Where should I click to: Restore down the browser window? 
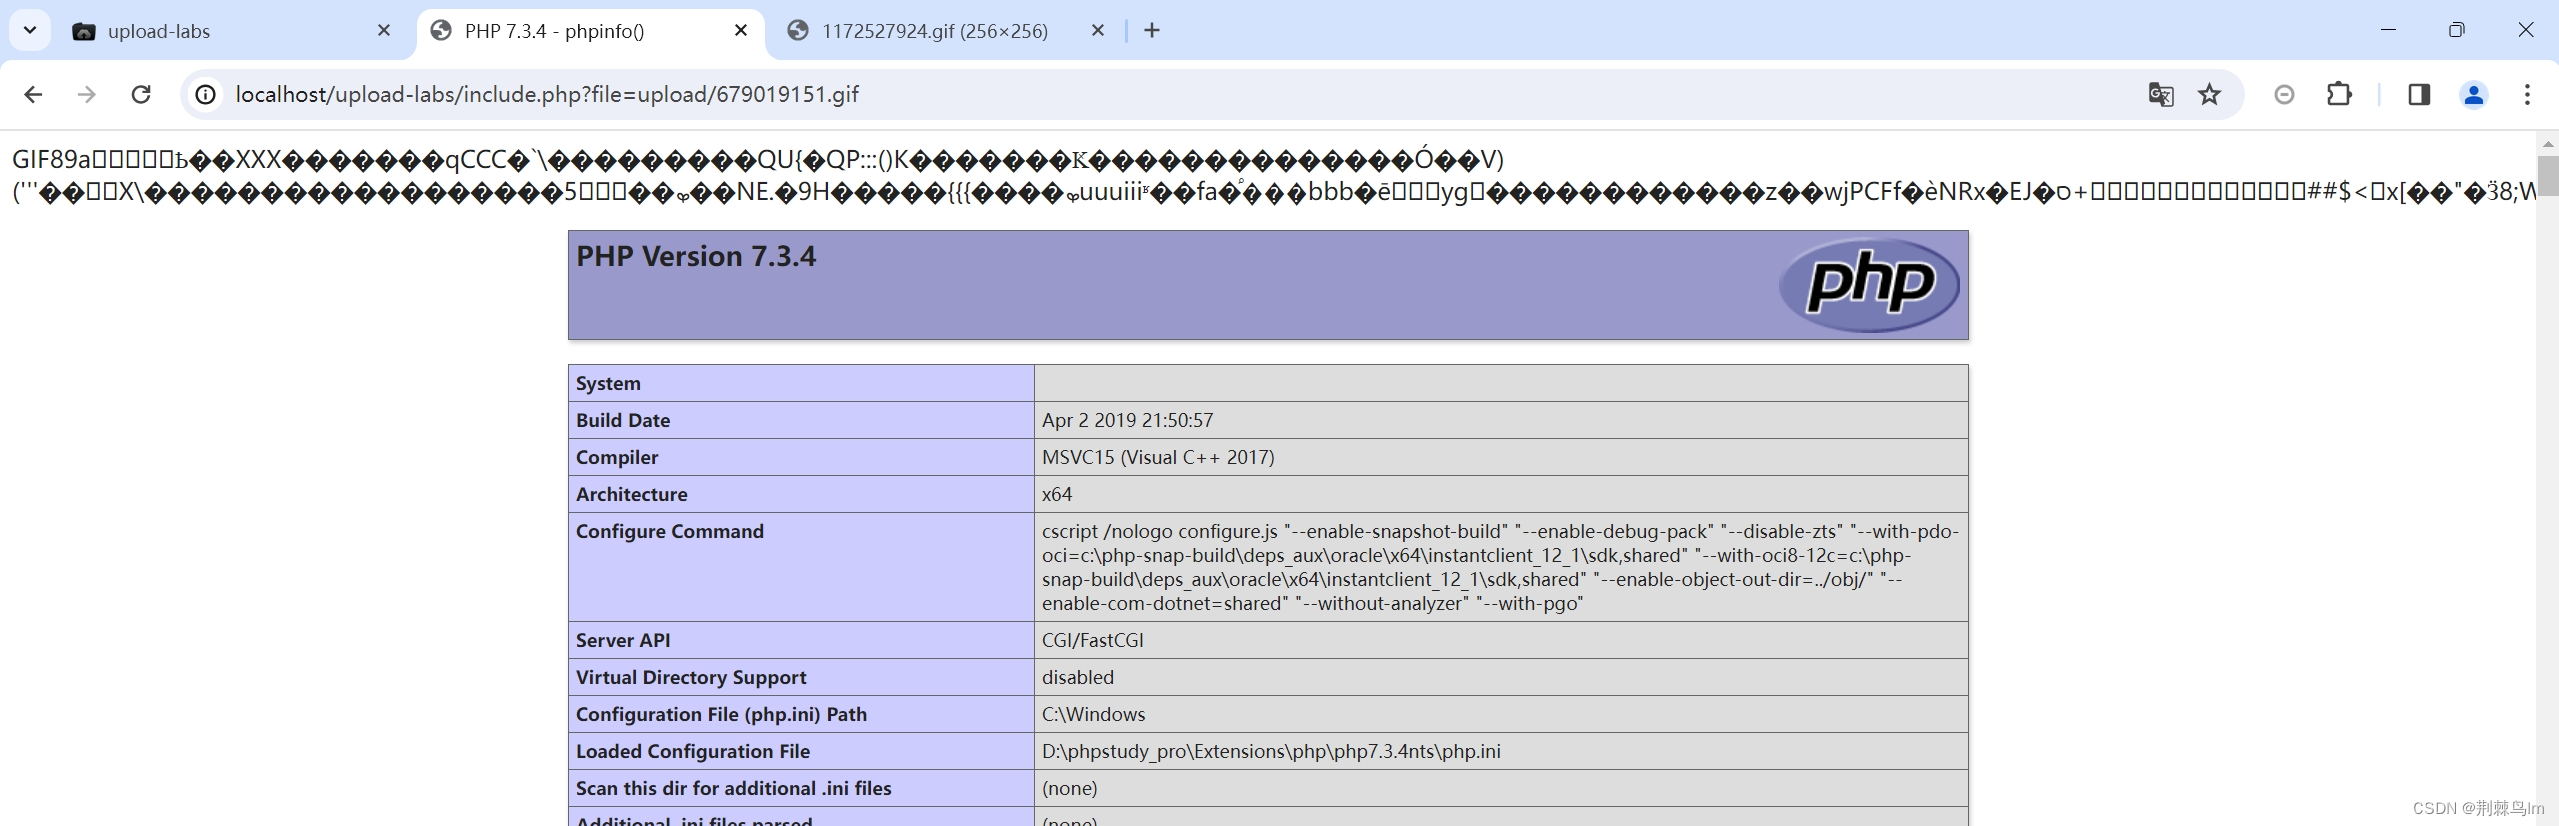[2456, 30]
